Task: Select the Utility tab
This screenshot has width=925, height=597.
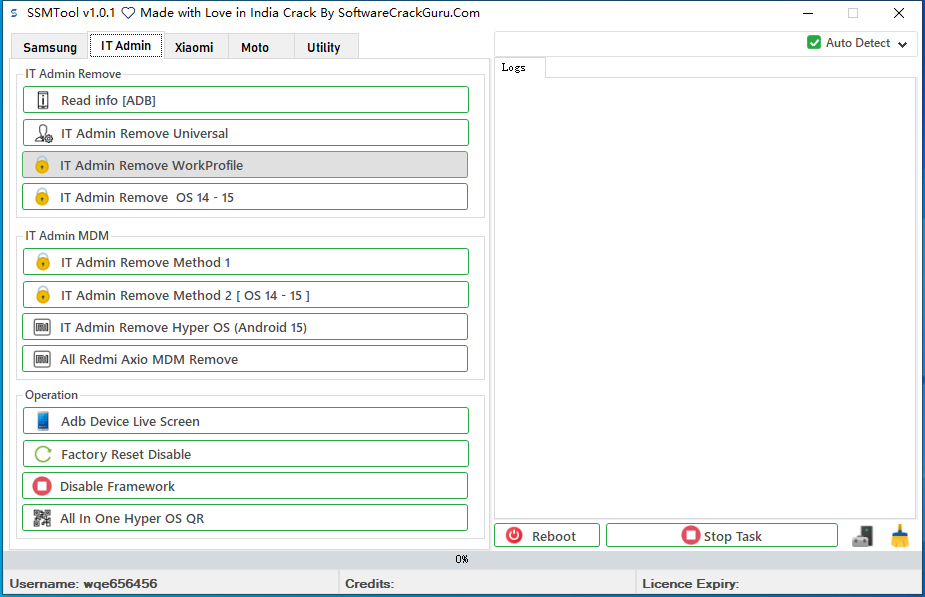Action: click(x=324, y=47)
